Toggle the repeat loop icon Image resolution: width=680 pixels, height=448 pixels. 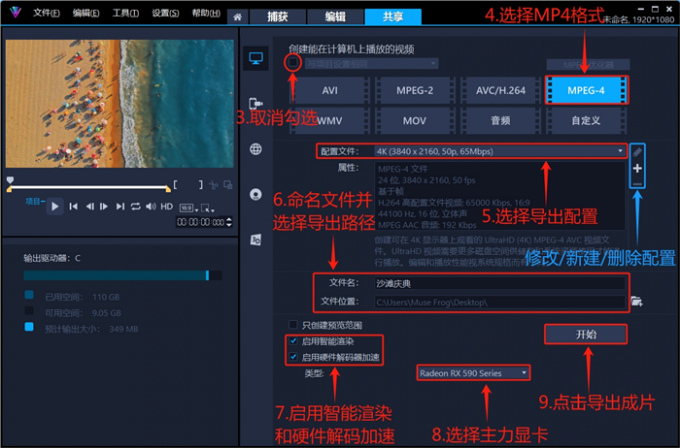click(x=136, y=206)
